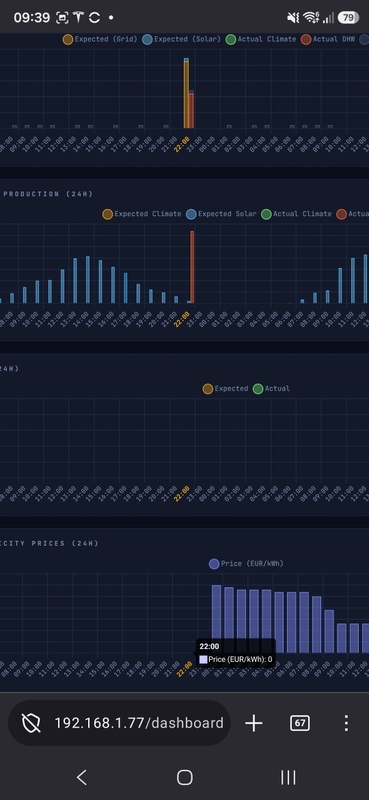Open the browser three-dot menu
Viewport: 369px width, 800px height.
click(x=346, y=723)
